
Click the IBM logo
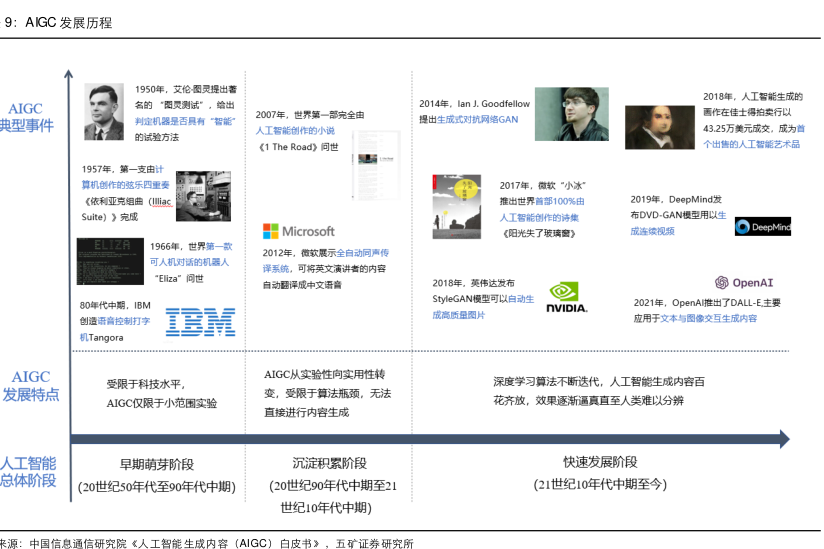(x=200, y=322)
